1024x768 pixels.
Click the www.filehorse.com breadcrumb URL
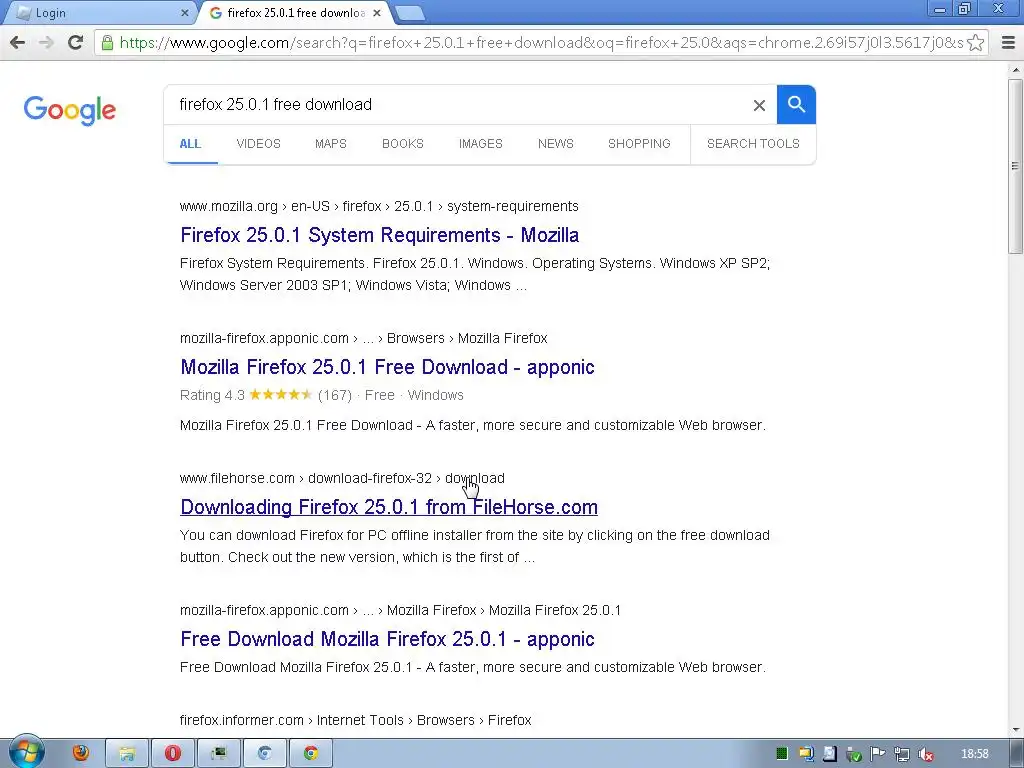pos(342,478)
